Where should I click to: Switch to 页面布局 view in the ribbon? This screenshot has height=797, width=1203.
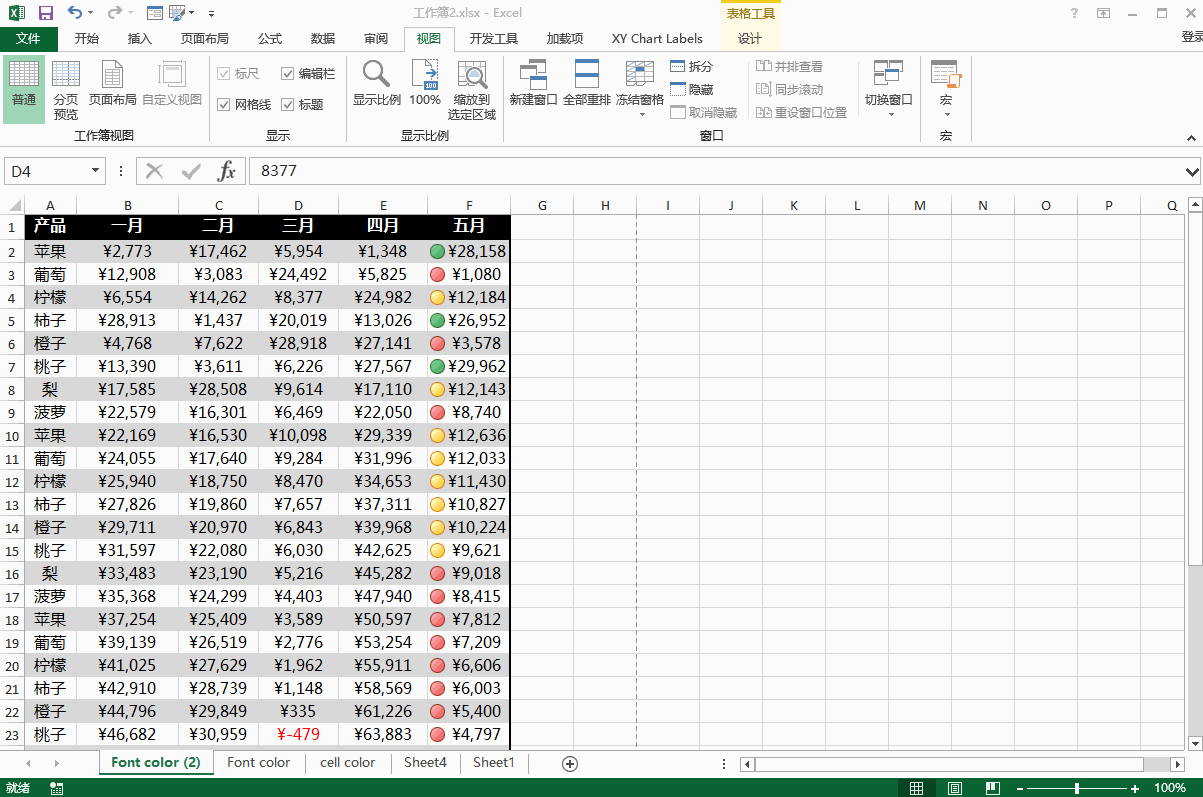tap(112, 88)
